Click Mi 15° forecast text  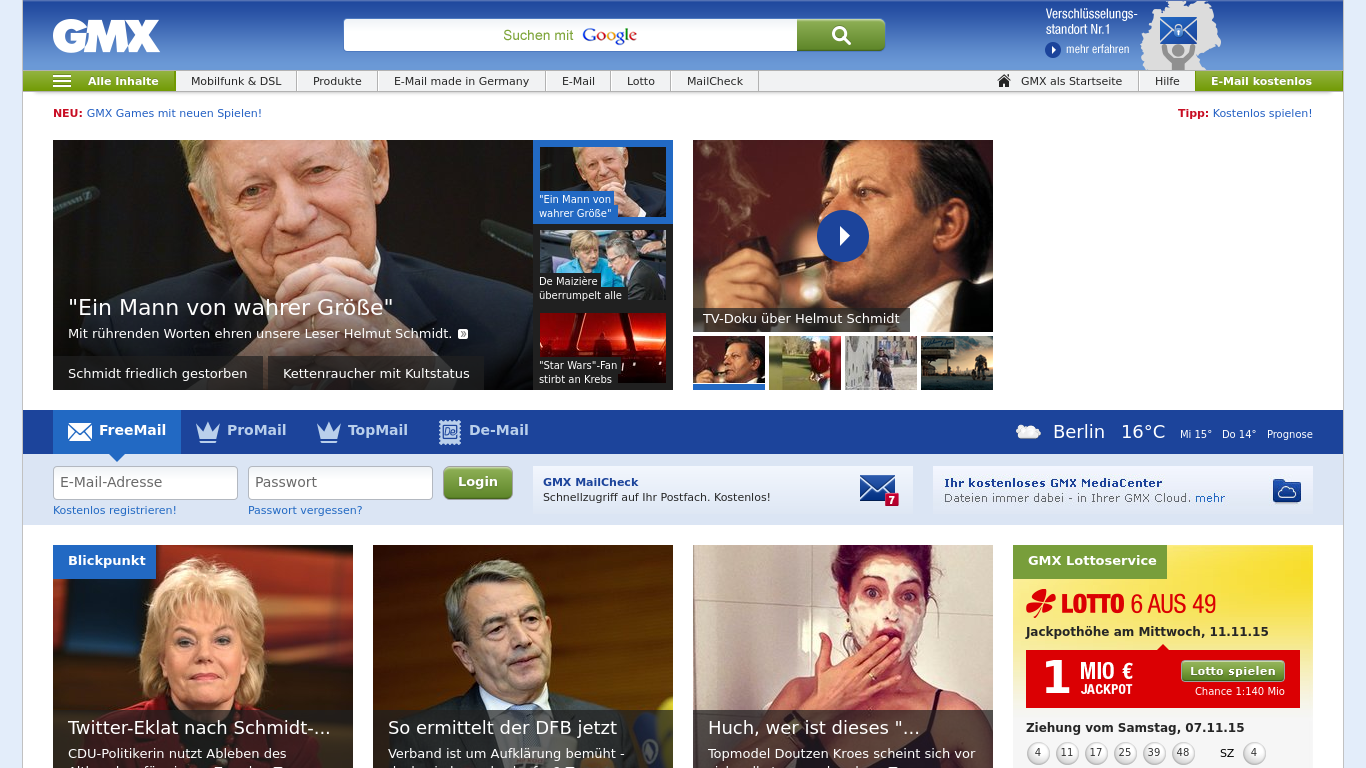click(1196, 434)
